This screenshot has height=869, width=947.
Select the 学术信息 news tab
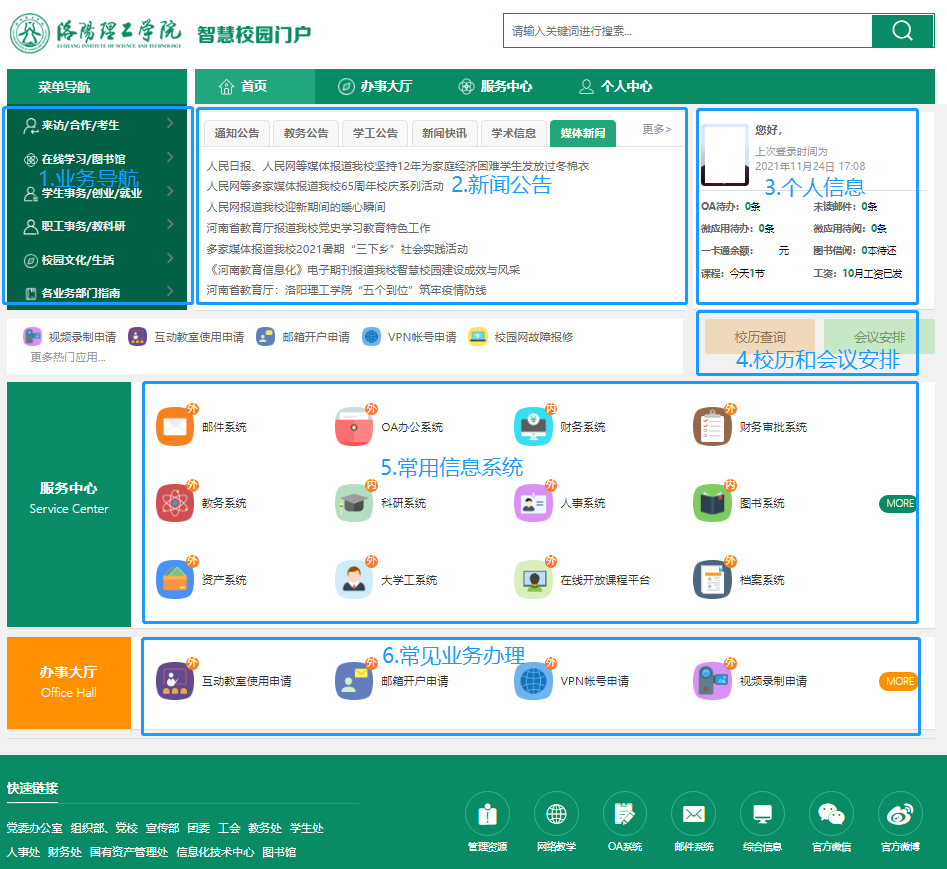pos(513,133)
